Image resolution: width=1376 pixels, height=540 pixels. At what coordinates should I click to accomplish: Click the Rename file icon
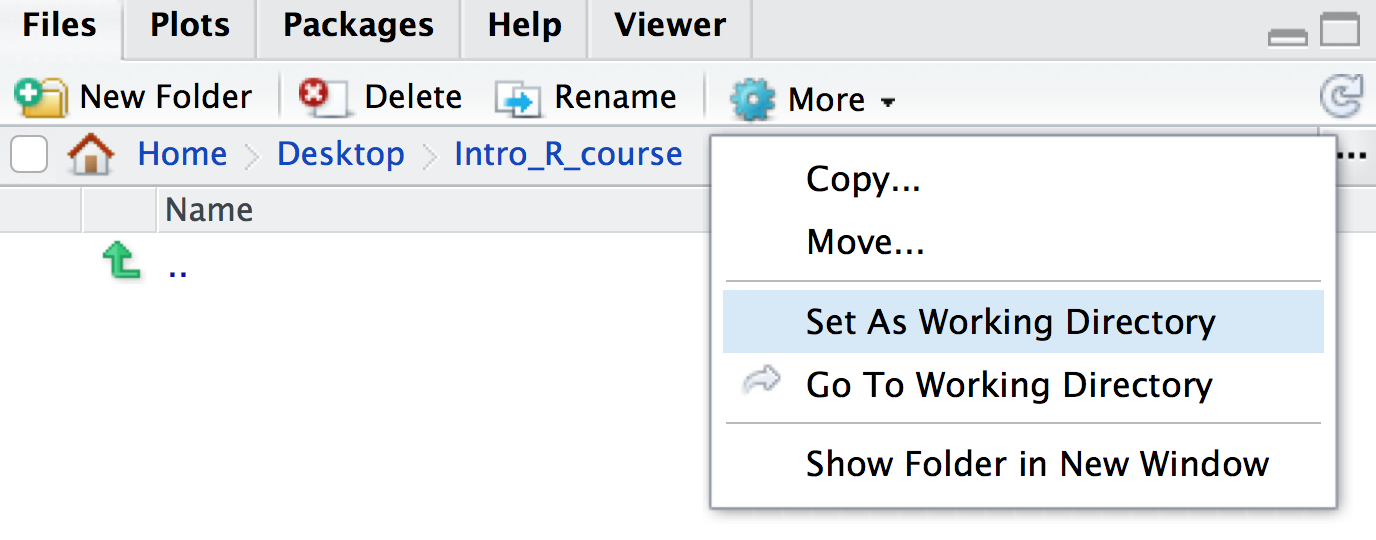[518, 98]
